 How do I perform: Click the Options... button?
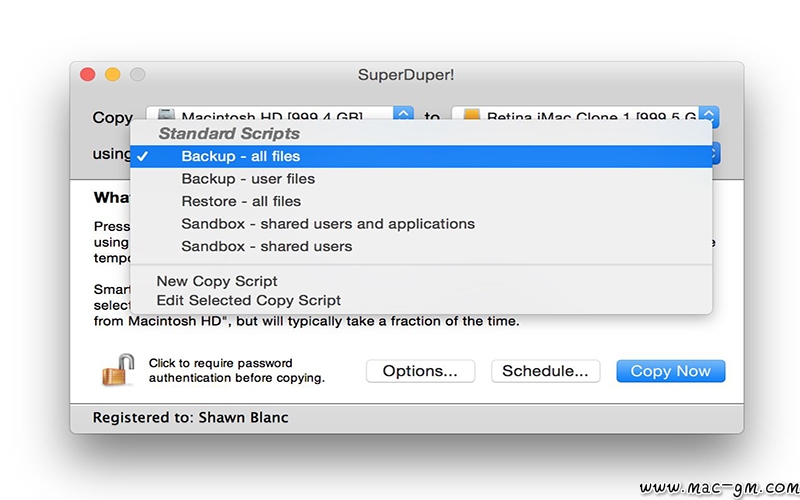420,371
